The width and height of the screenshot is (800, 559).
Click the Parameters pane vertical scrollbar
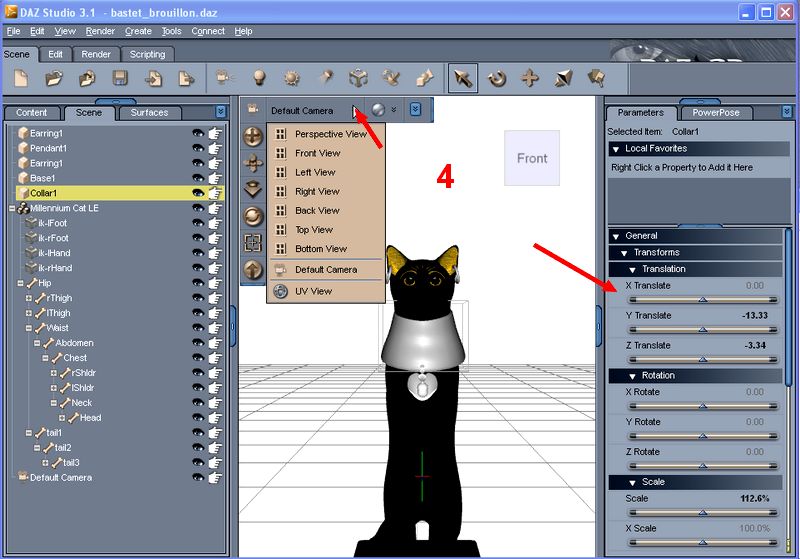[x=790, y=306]
